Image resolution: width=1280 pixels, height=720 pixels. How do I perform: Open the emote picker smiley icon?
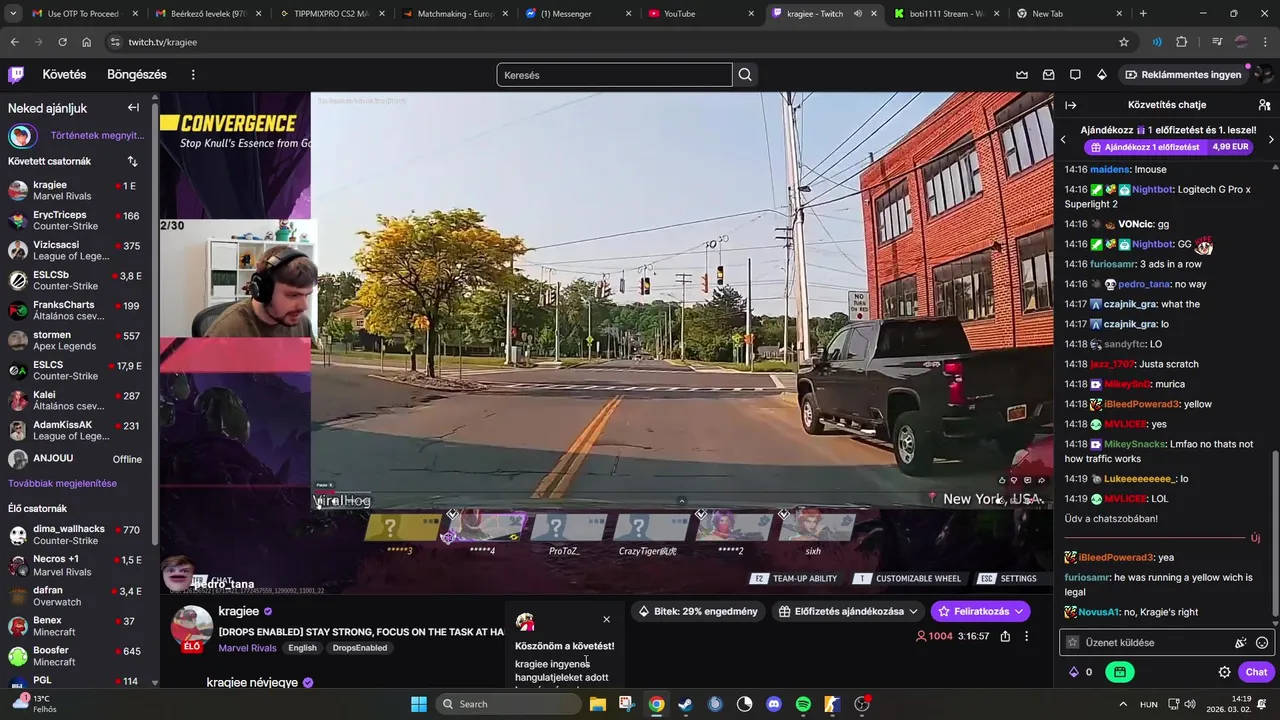(x=1262, y=643)
